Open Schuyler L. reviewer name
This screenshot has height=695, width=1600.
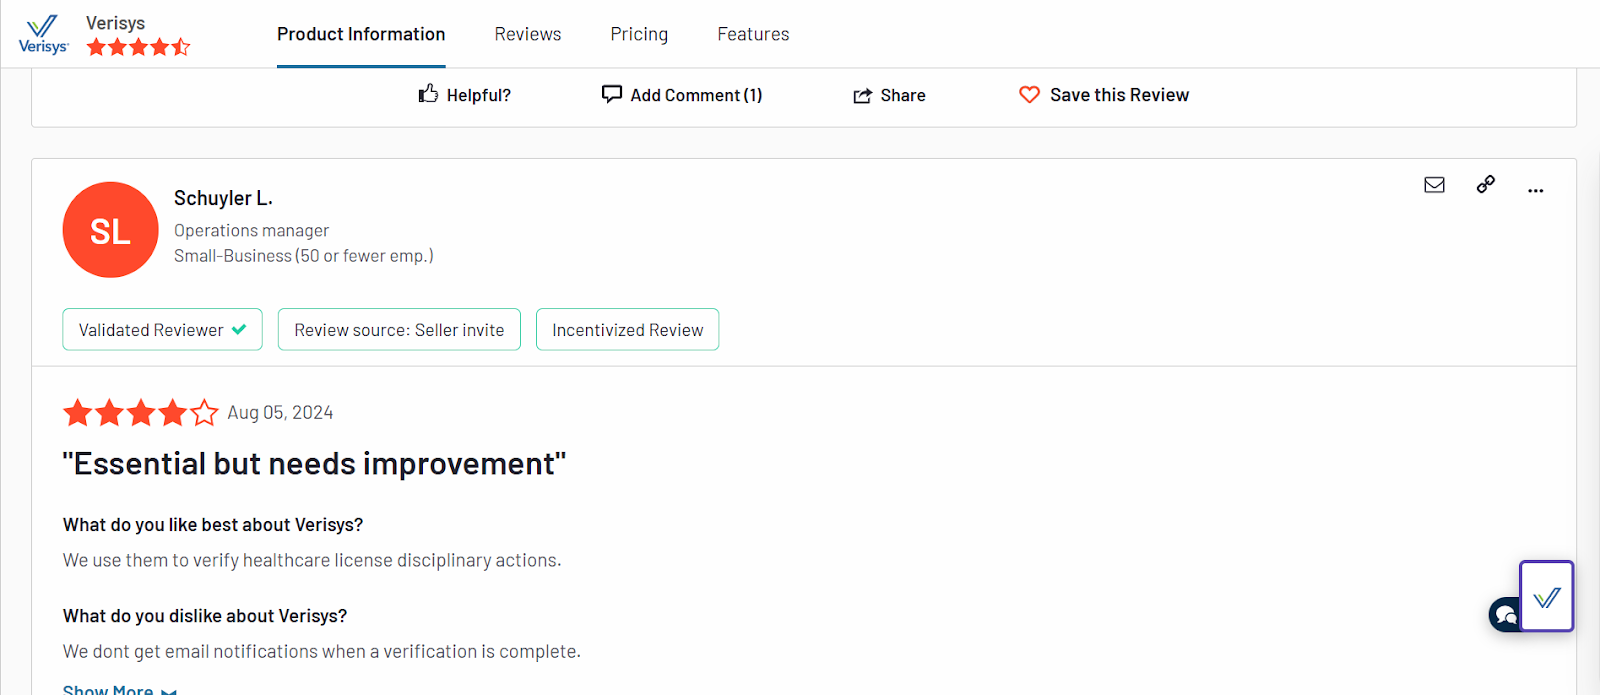point(223,198)
